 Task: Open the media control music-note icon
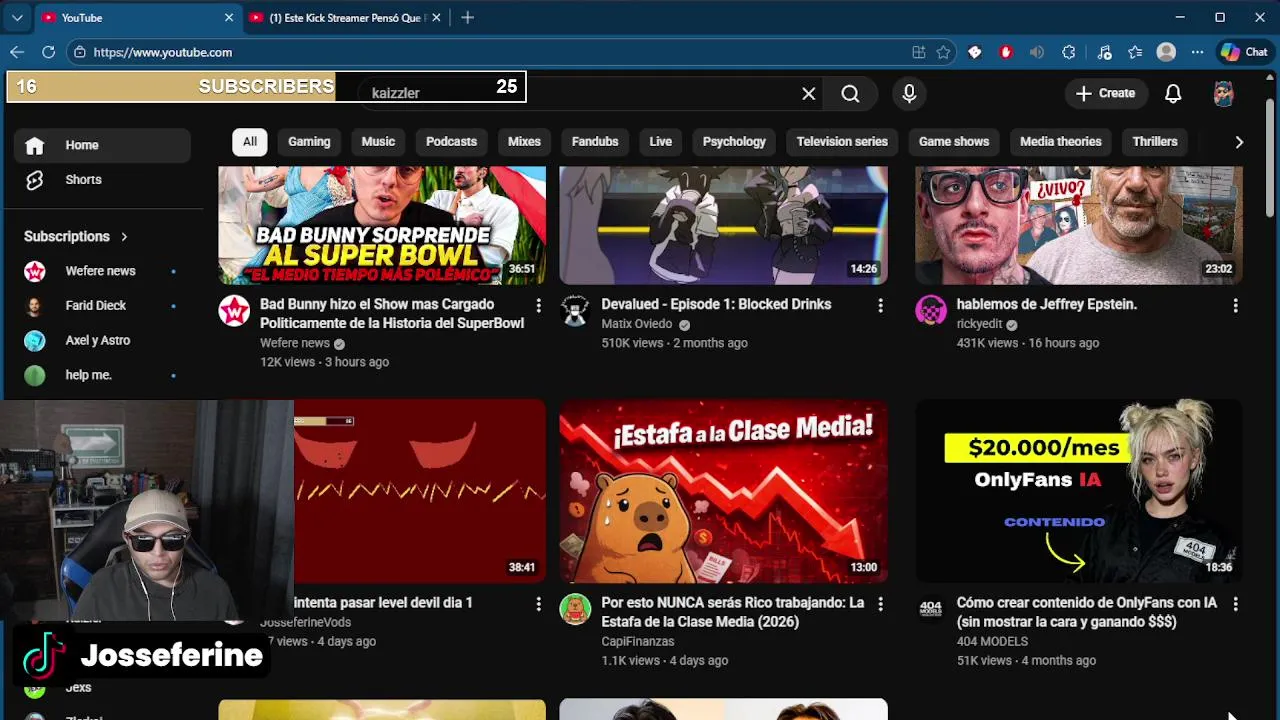(x=1104, y=52)
